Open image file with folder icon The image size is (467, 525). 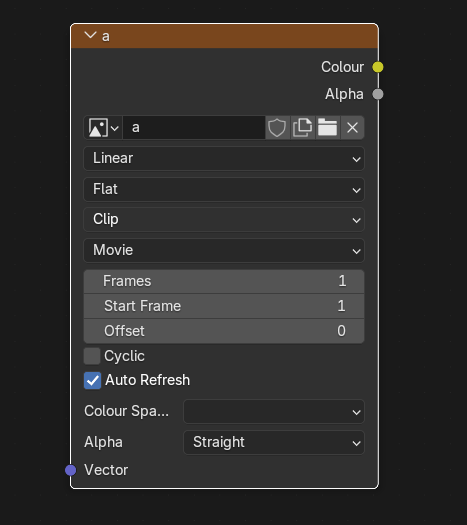[327, 128]
